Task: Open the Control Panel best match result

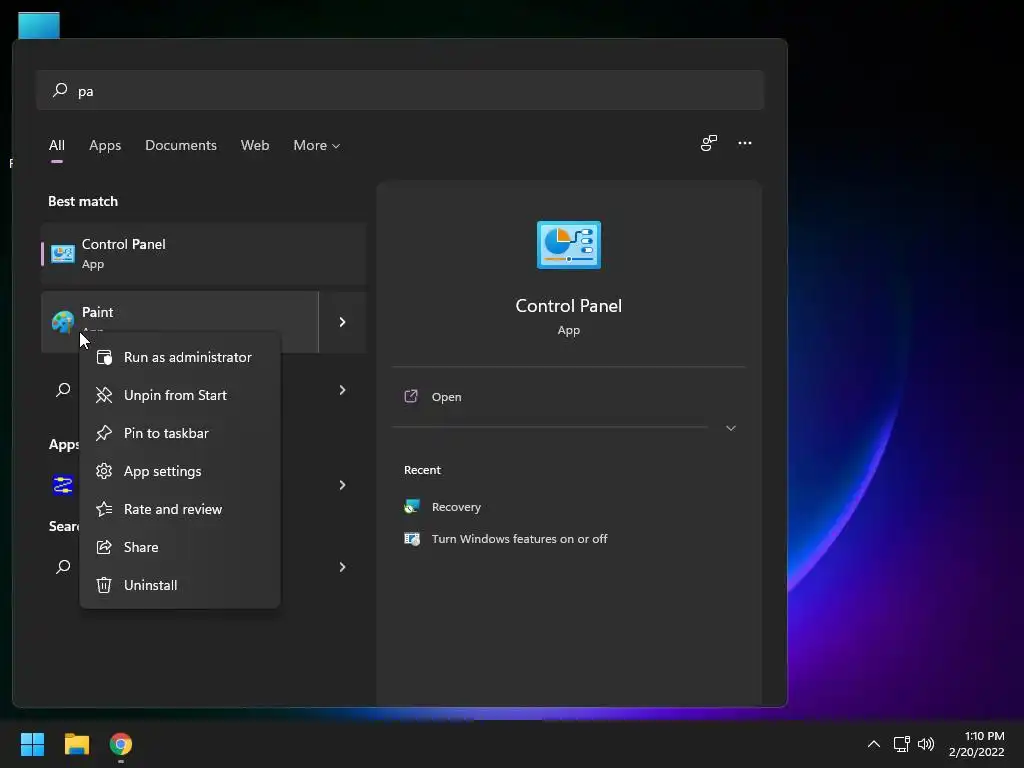Action: point(204,253)
